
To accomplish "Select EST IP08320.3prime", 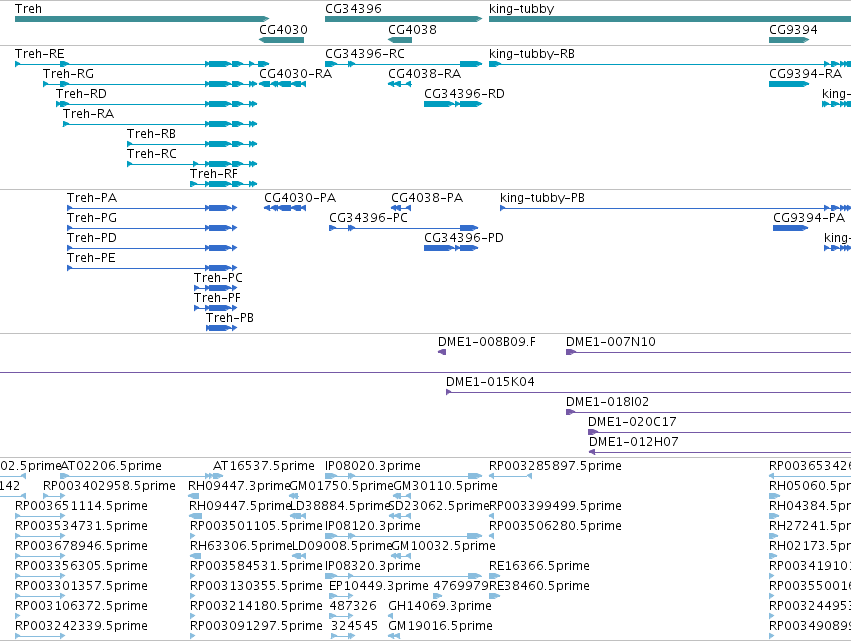I will click(373, 566).
